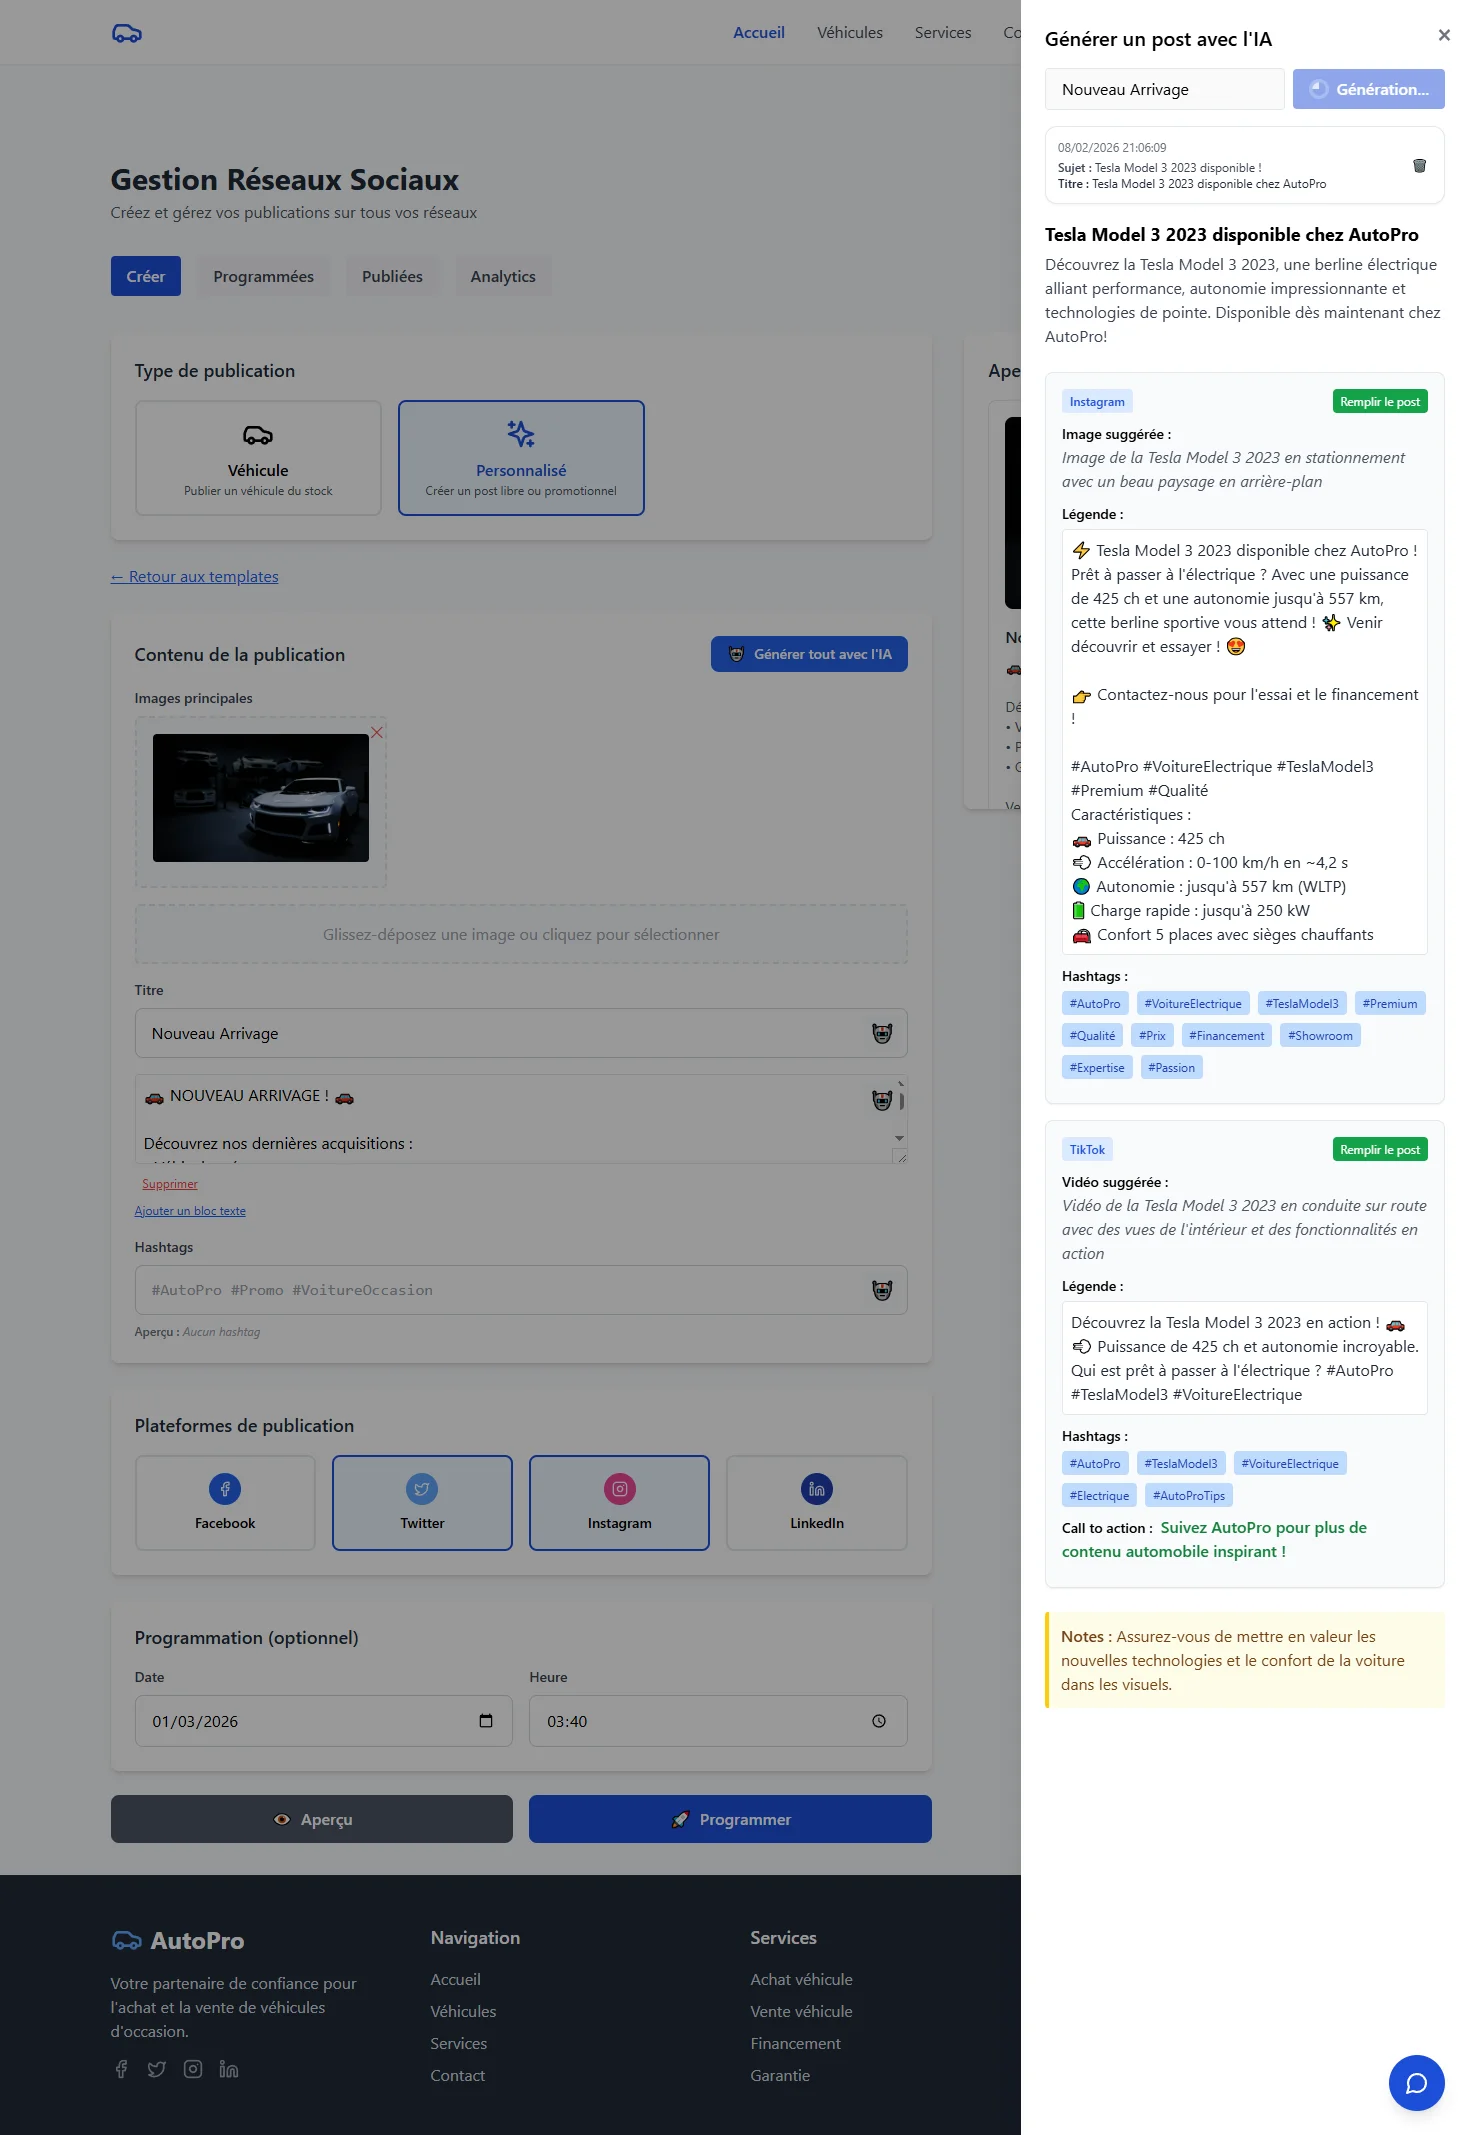The width and height of the screenshot is (1469, 2135).
Task: Click the text block scrollbar down arrow
Action: [900, 1138]
